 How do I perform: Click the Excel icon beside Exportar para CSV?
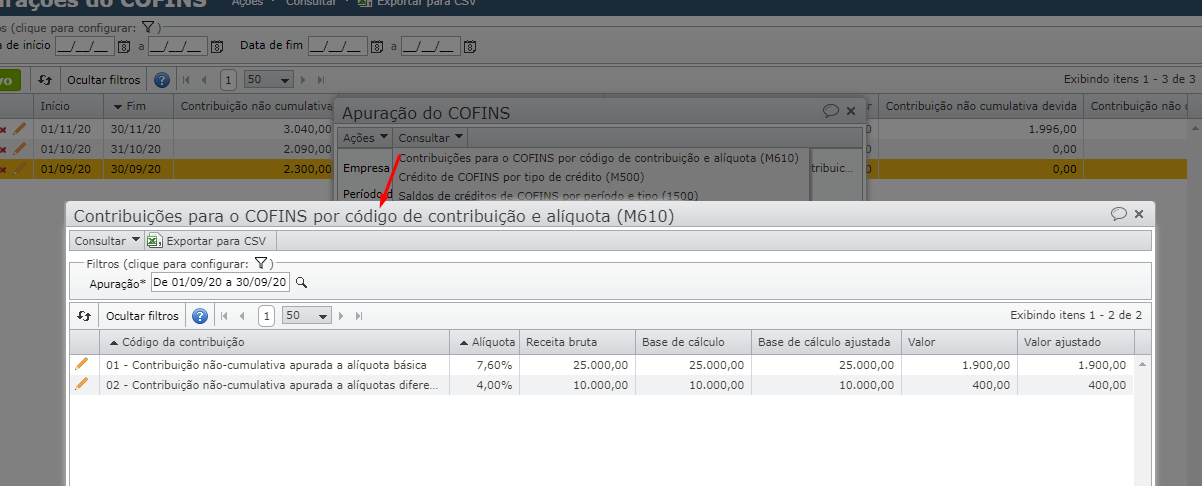[154, 240]
